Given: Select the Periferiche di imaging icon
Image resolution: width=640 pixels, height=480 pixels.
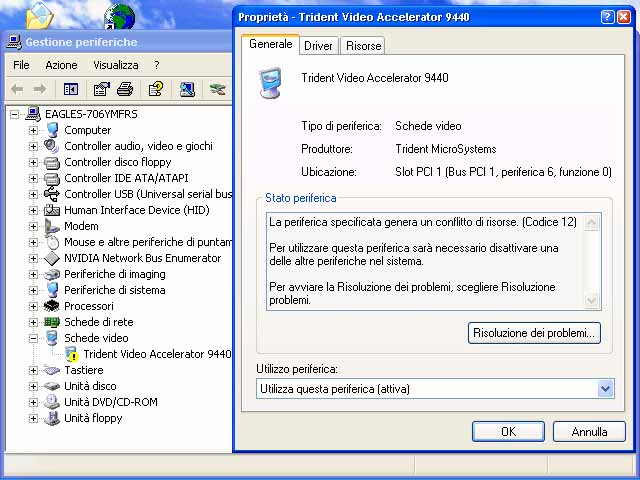Looking at the screenshot, I should click(52, 274).
